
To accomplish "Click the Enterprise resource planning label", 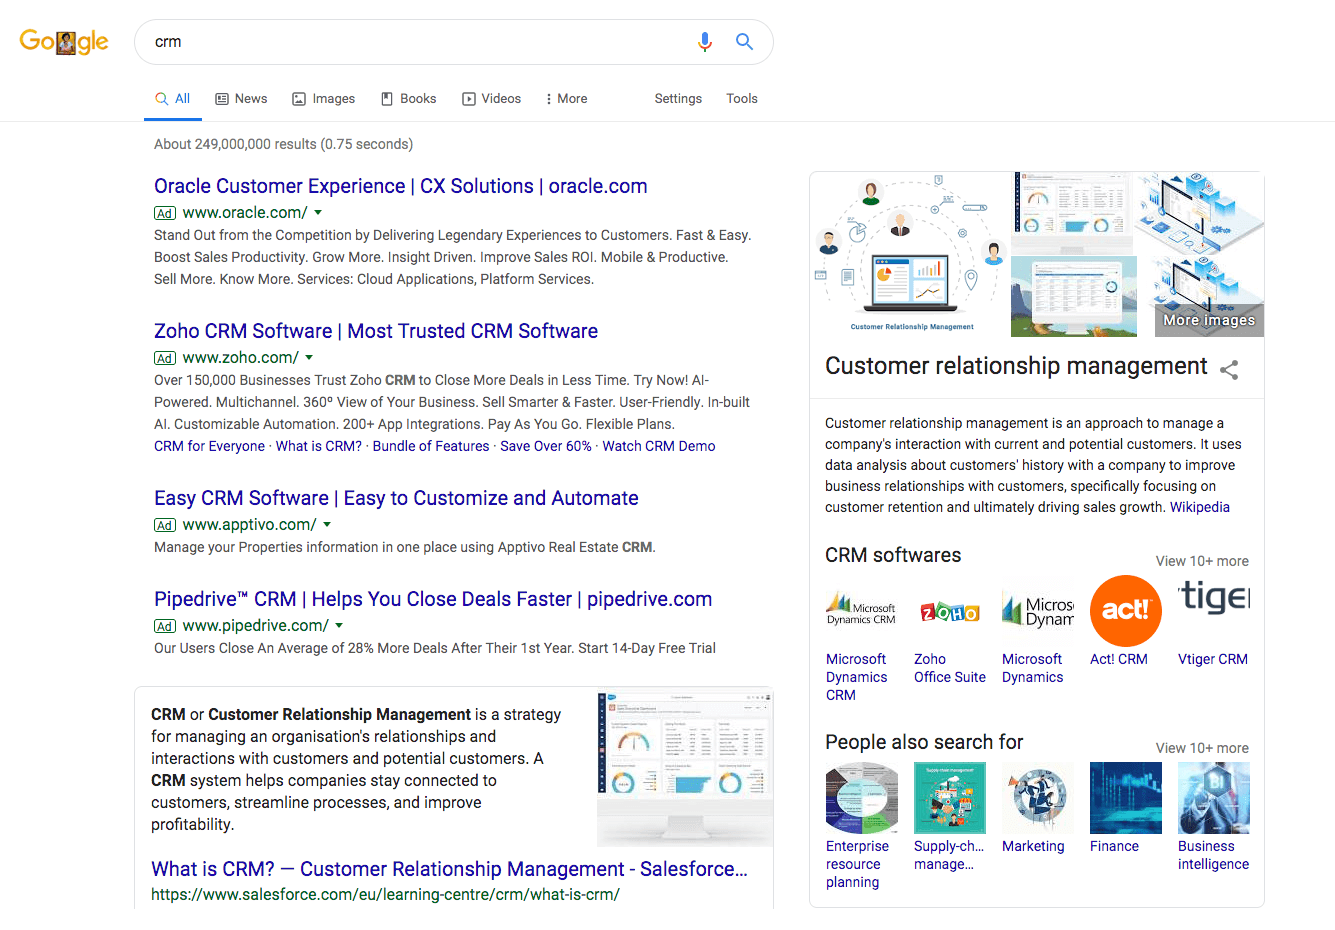I will click(857, 864).
